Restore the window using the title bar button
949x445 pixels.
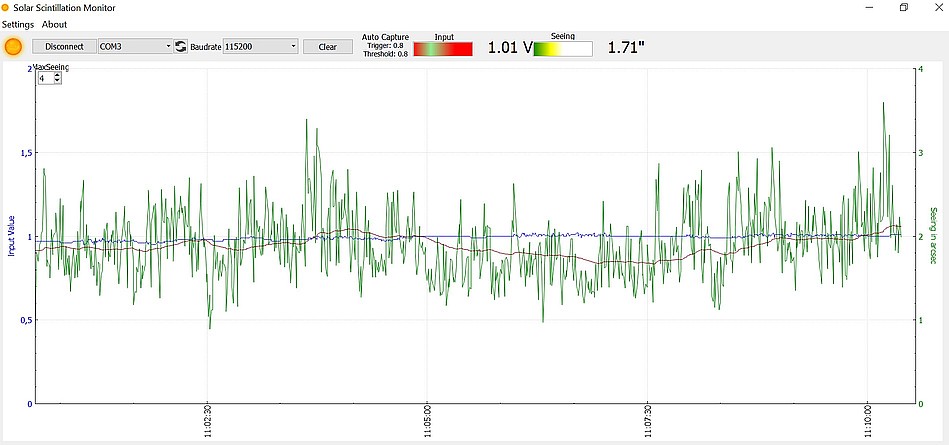click(x=904, y=8)
